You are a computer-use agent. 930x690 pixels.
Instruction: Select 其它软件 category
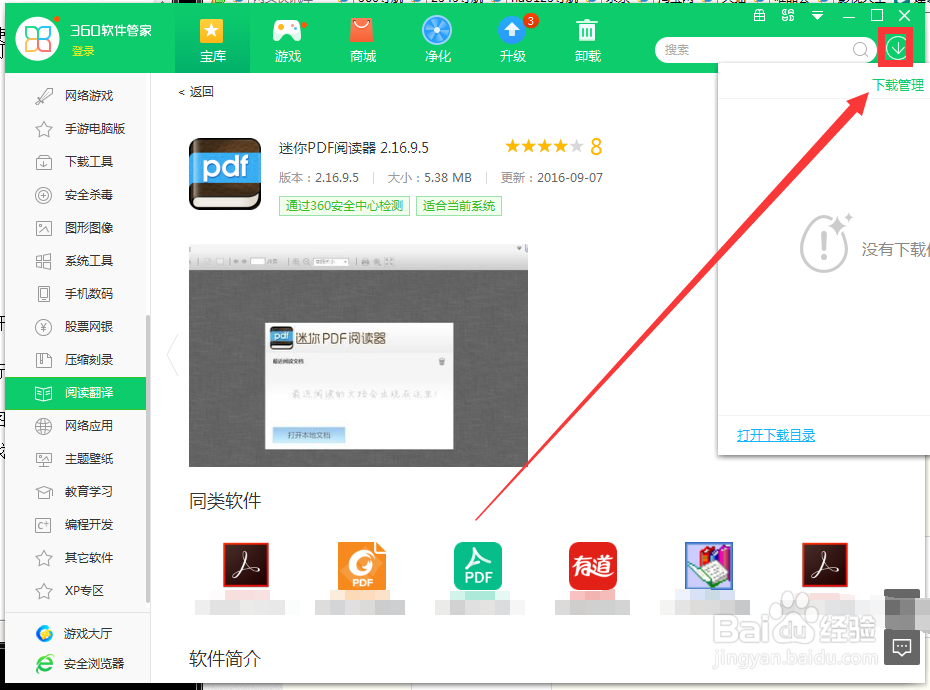pyautogui.click(x=75, y=558)
